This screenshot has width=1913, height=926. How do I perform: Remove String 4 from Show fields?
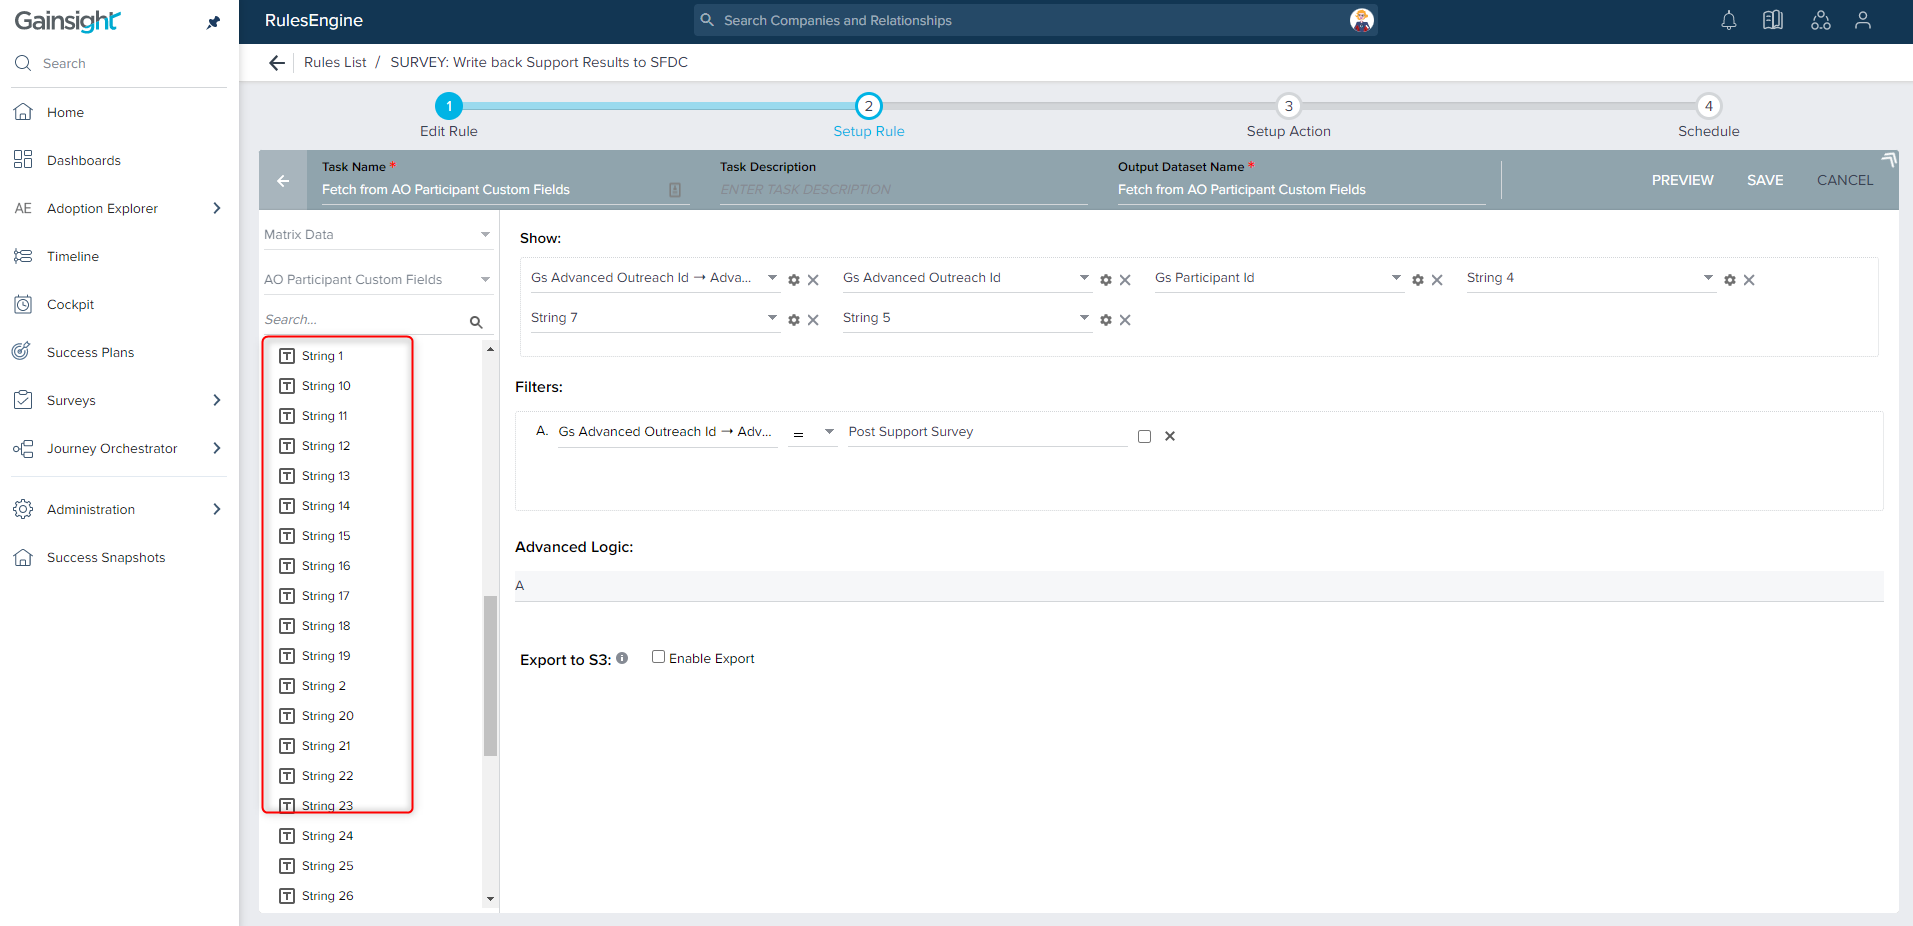(x=1749, y=280)
